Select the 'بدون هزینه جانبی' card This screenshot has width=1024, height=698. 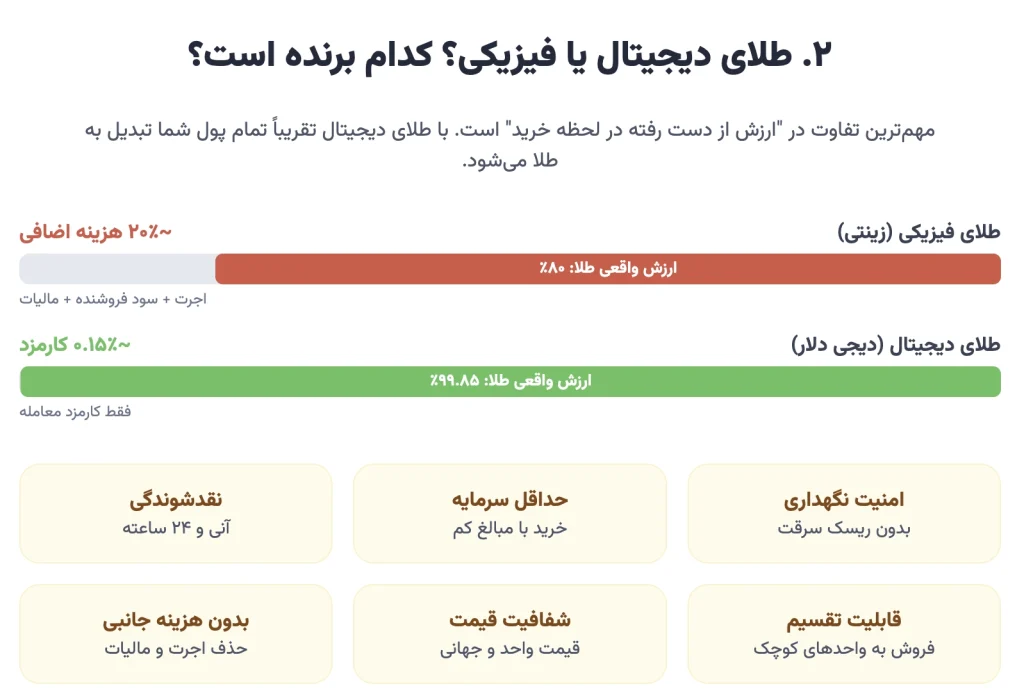175,634
